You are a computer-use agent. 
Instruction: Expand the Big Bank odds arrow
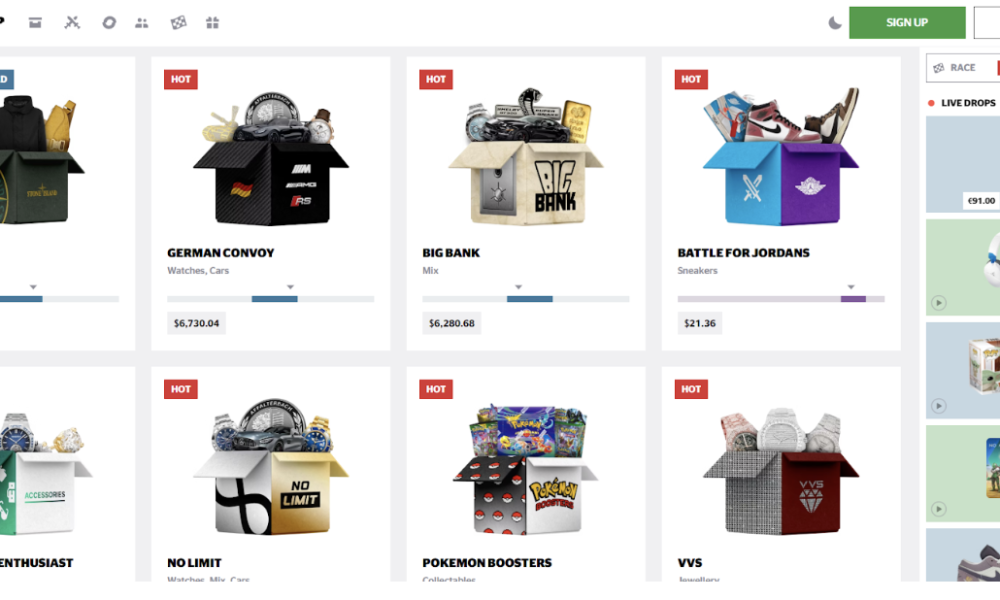(x=518, y=287)
